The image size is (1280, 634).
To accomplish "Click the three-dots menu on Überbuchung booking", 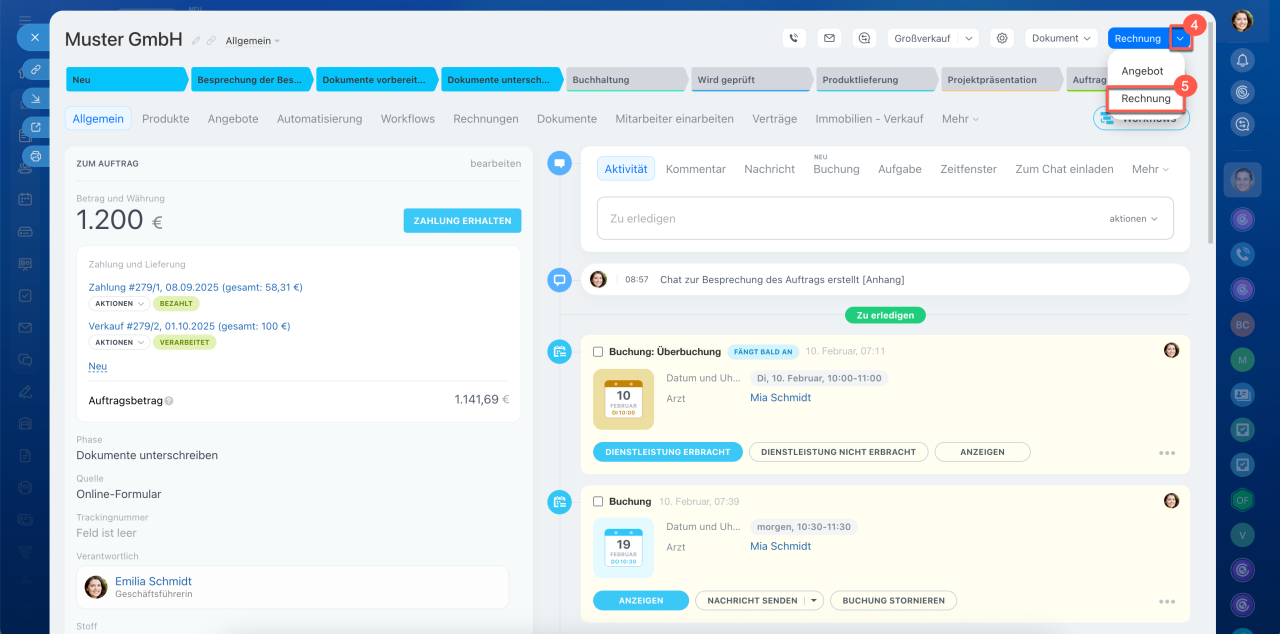I will click(x=1166, y=453).
